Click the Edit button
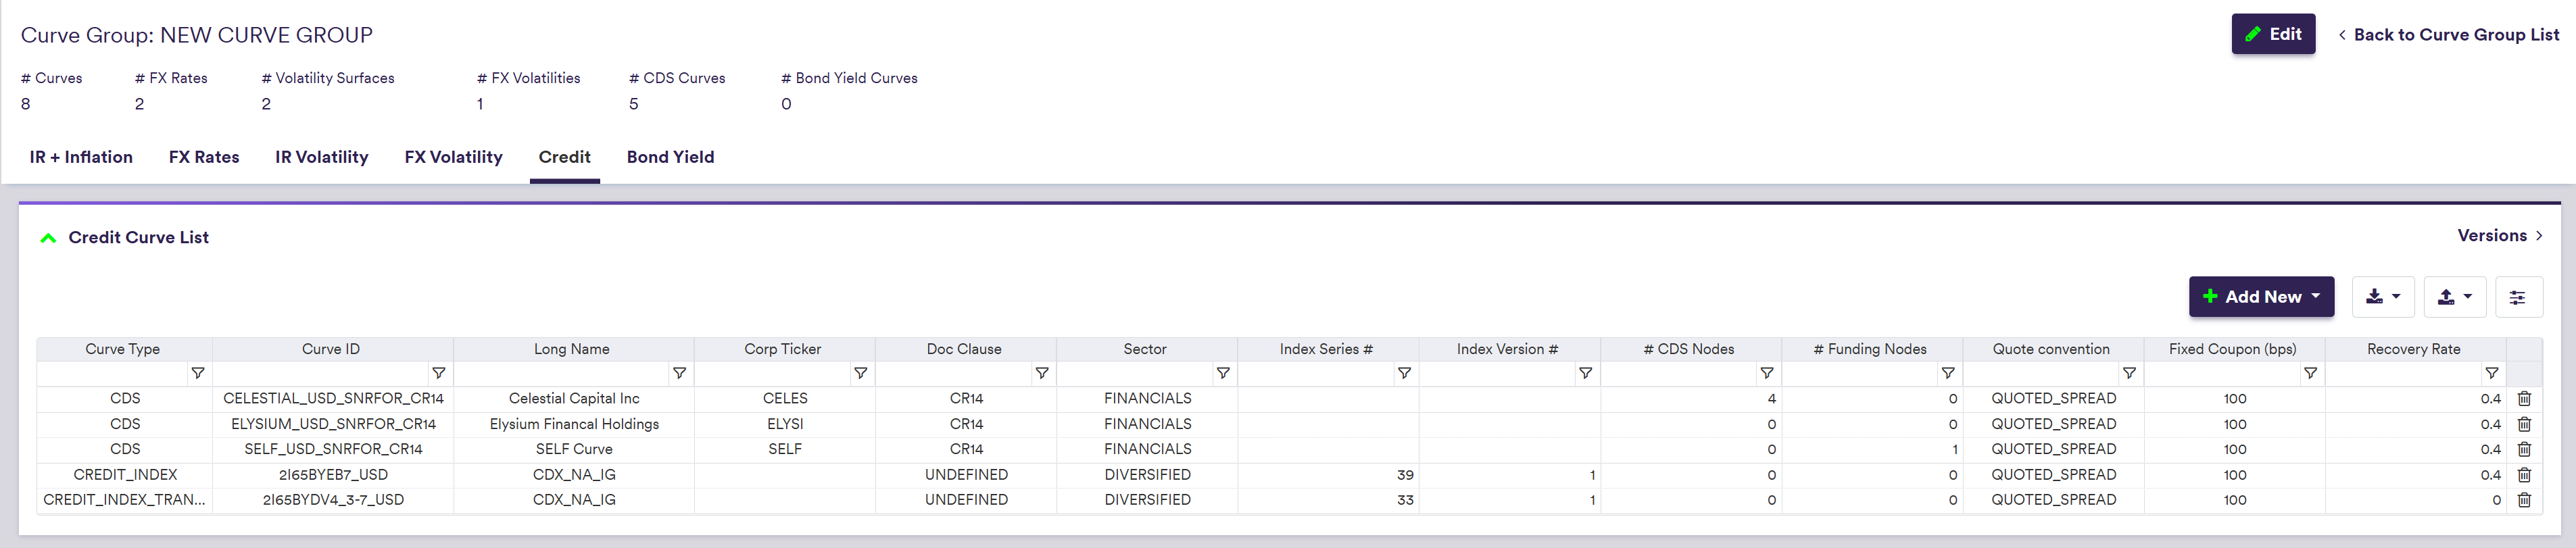Screen dimensions: 2576x548 tap(2272, 34)
